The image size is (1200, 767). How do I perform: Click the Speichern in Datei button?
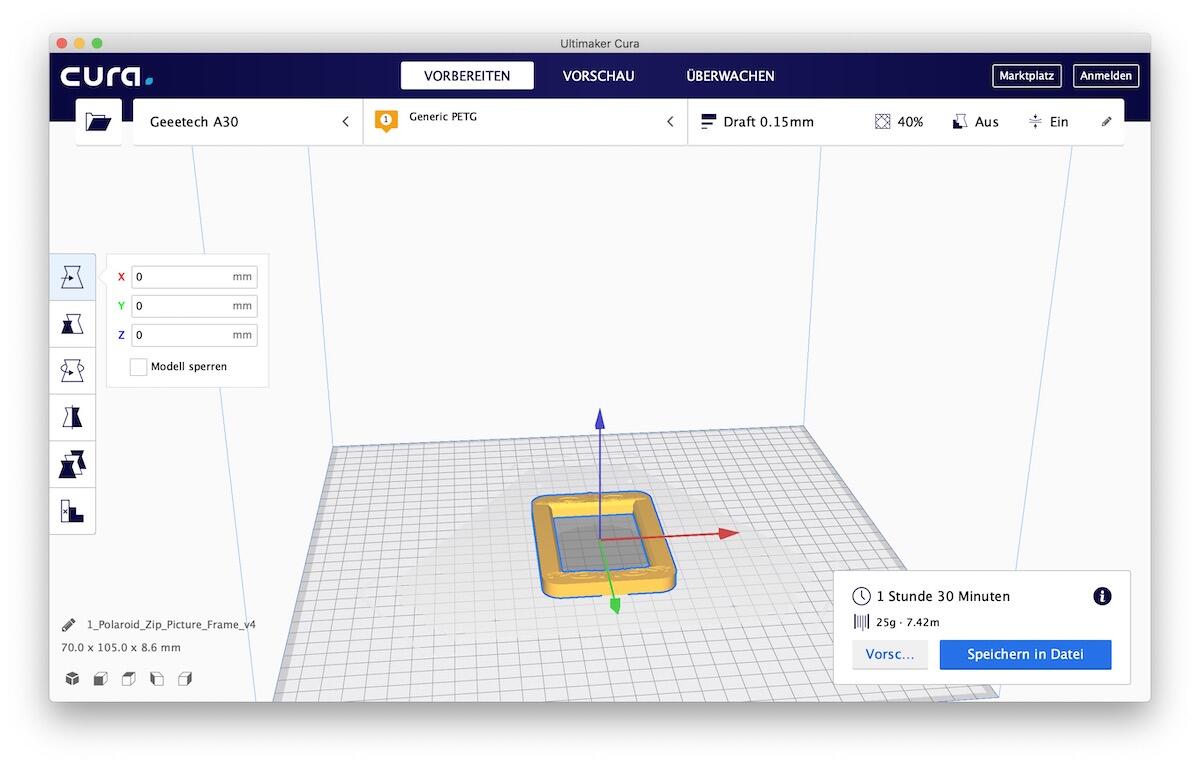click(x=1025, y=654)
